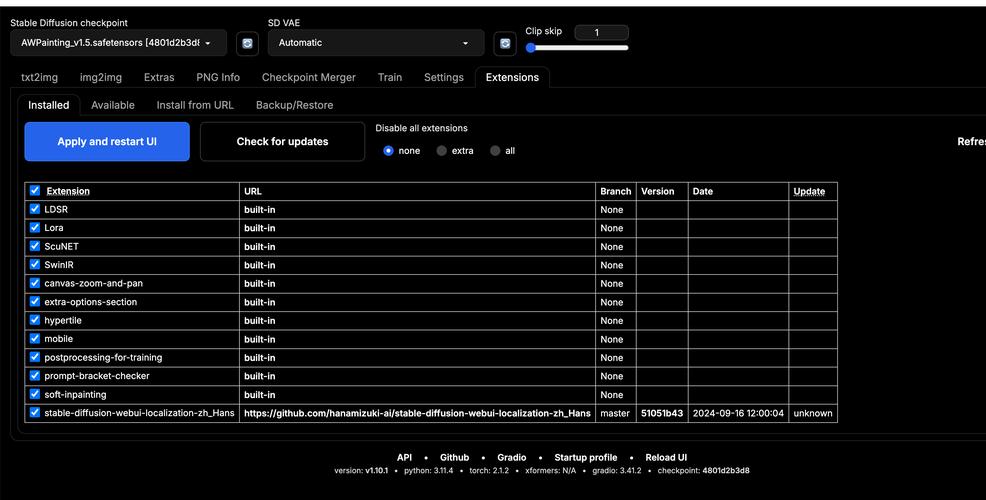
Task: Toggle the header Extension select-all checkbox
Action: pyautogui.click(x=35, y=191)
